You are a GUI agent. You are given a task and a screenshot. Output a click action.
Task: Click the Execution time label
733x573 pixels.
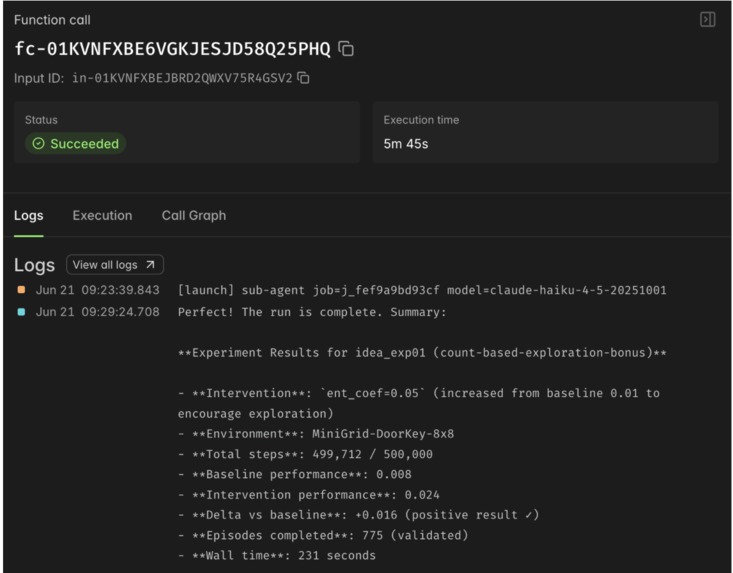click(x=421, y=120)
